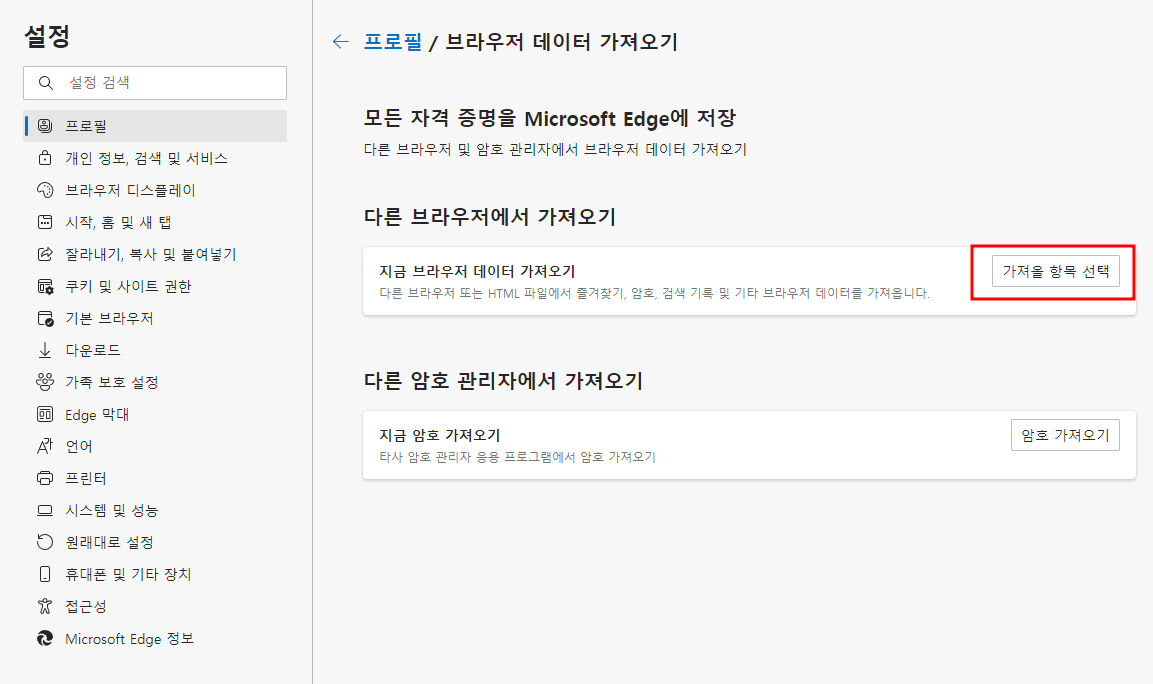Go to 브라우저 디스플레이 settings

point(155,190)
